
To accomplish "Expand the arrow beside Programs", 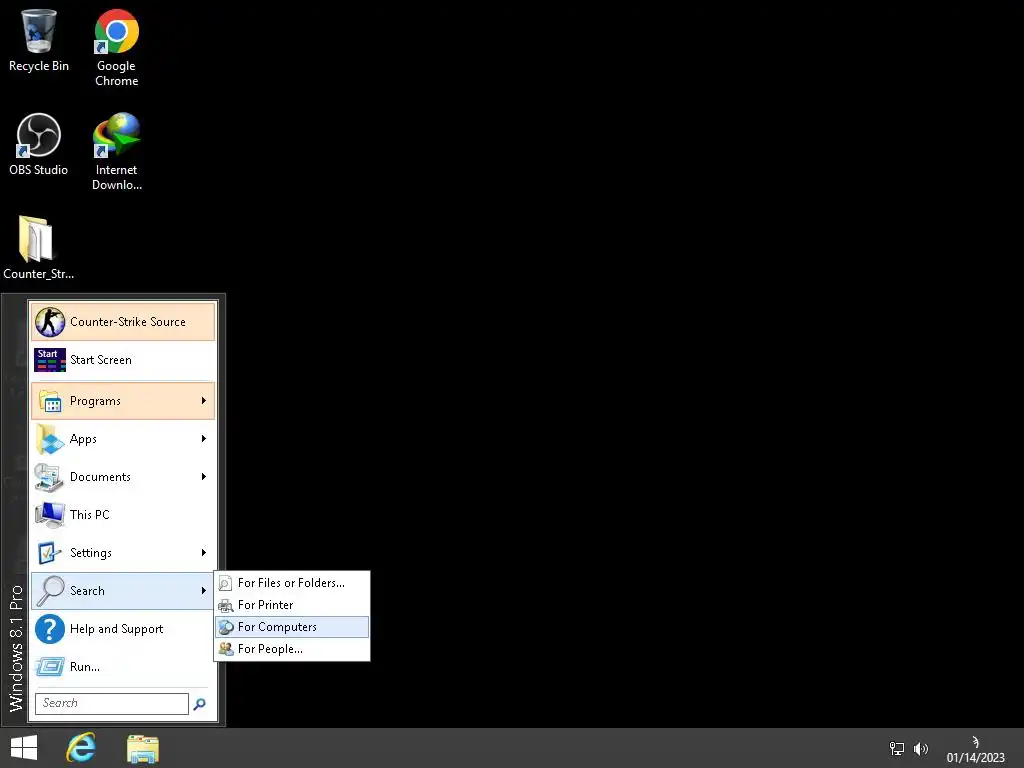I will 204,400.
